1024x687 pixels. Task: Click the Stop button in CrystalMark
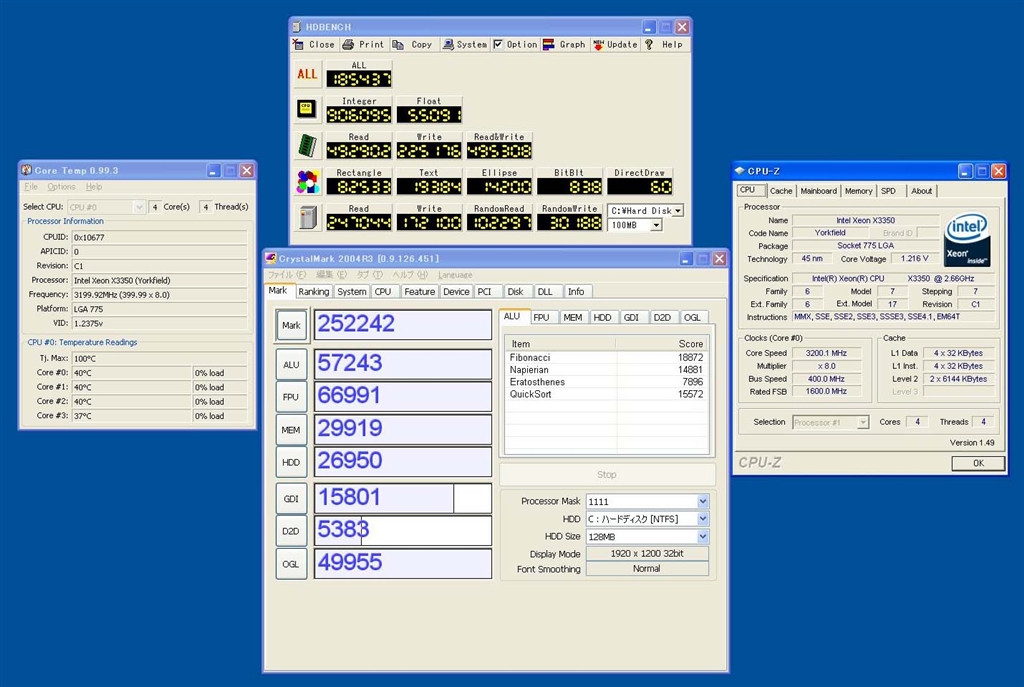607,475
